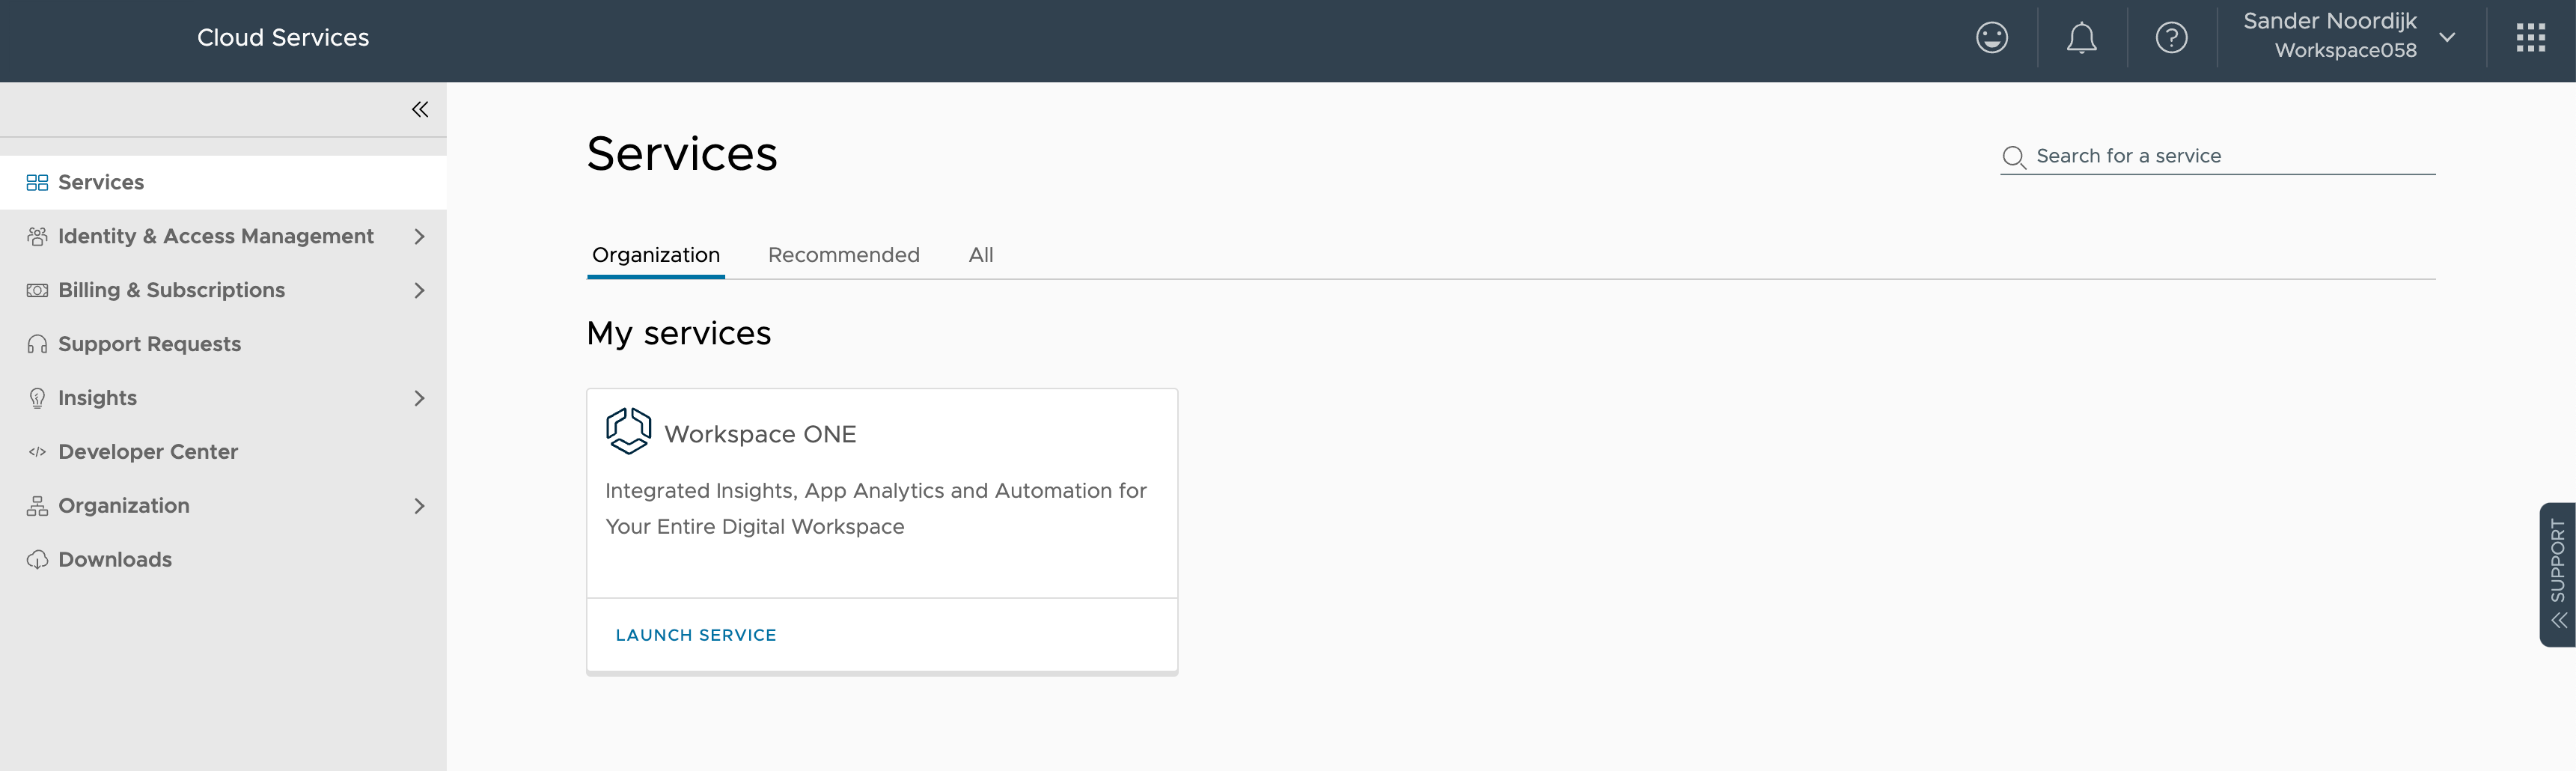Expand the Insights menu
Screen dimensions: 2576x771
(x=419, y=397)
